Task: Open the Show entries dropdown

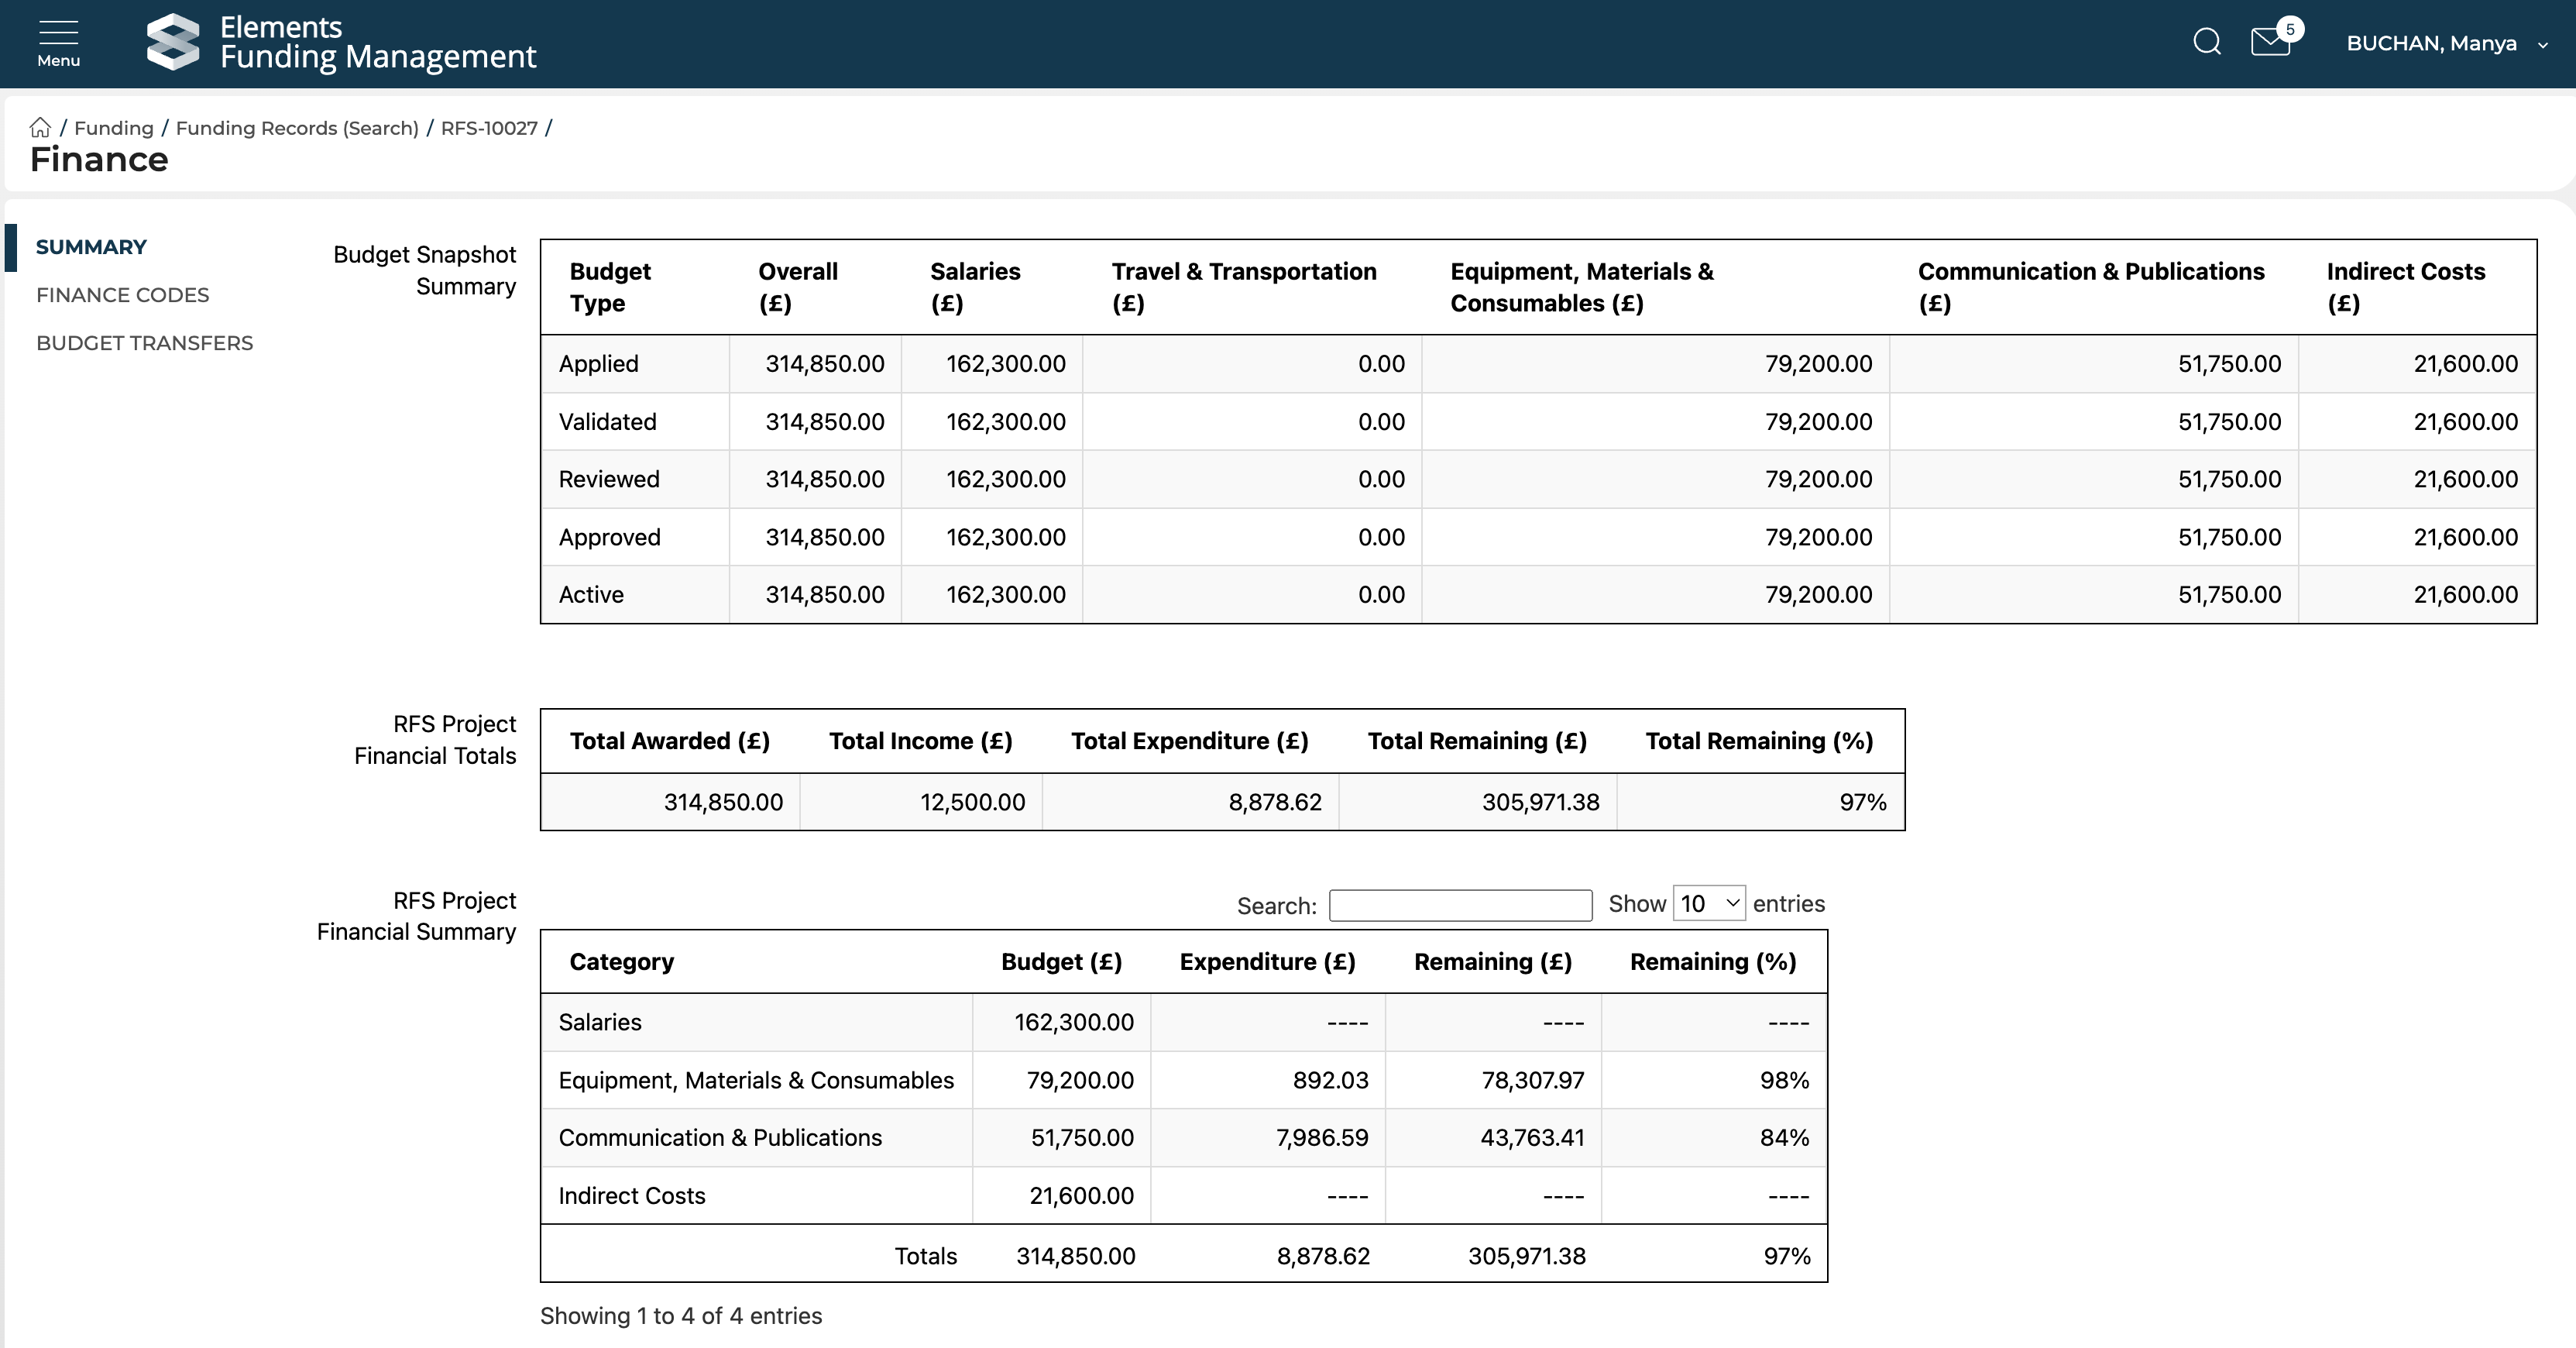Action: pos(1709,904)
